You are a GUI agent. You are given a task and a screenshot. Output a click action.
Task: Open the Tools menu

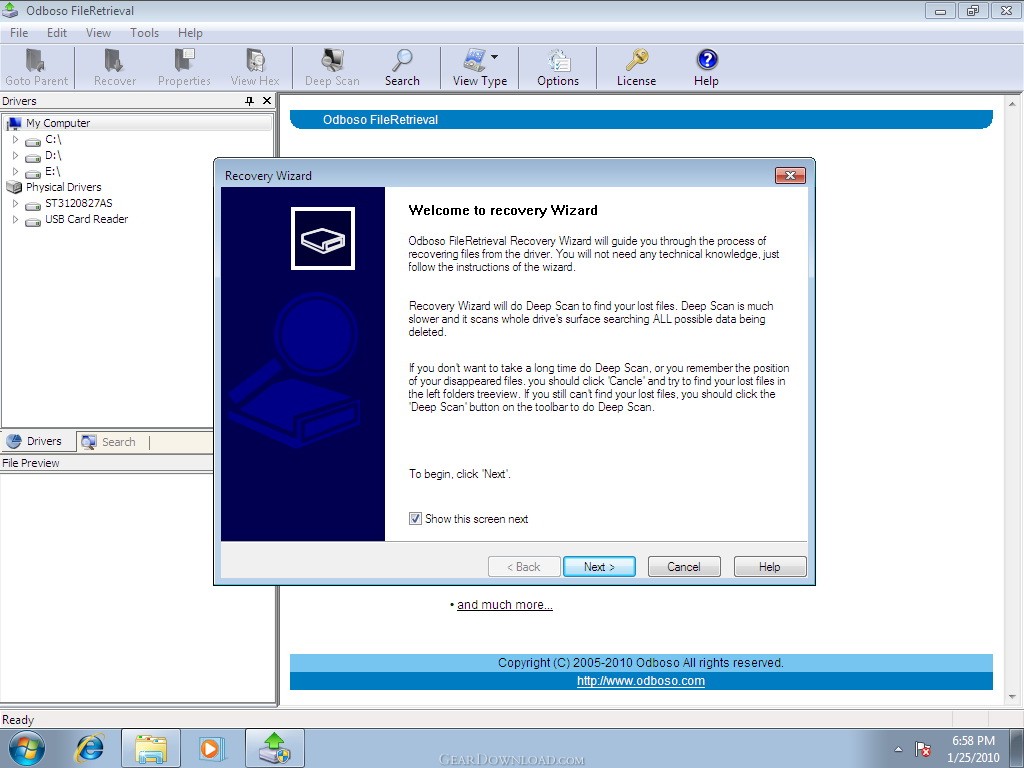pyautogui.click(x=144, y=33)
